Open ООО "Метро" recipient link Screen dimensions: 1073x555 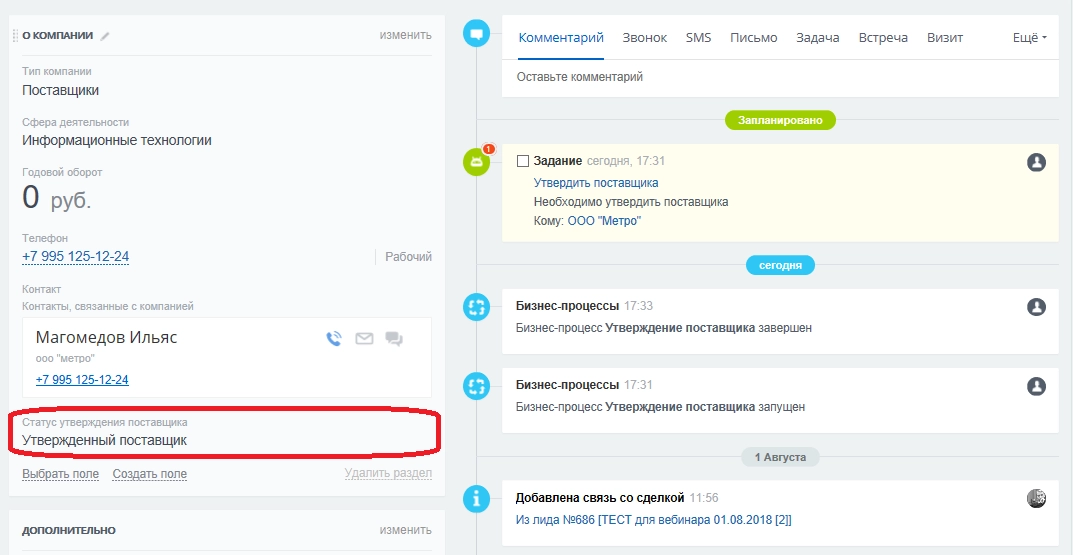pos(605,221)
